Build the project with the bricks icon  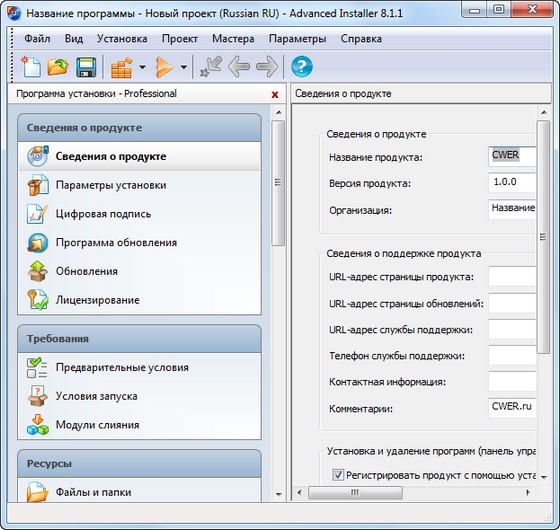122,67
